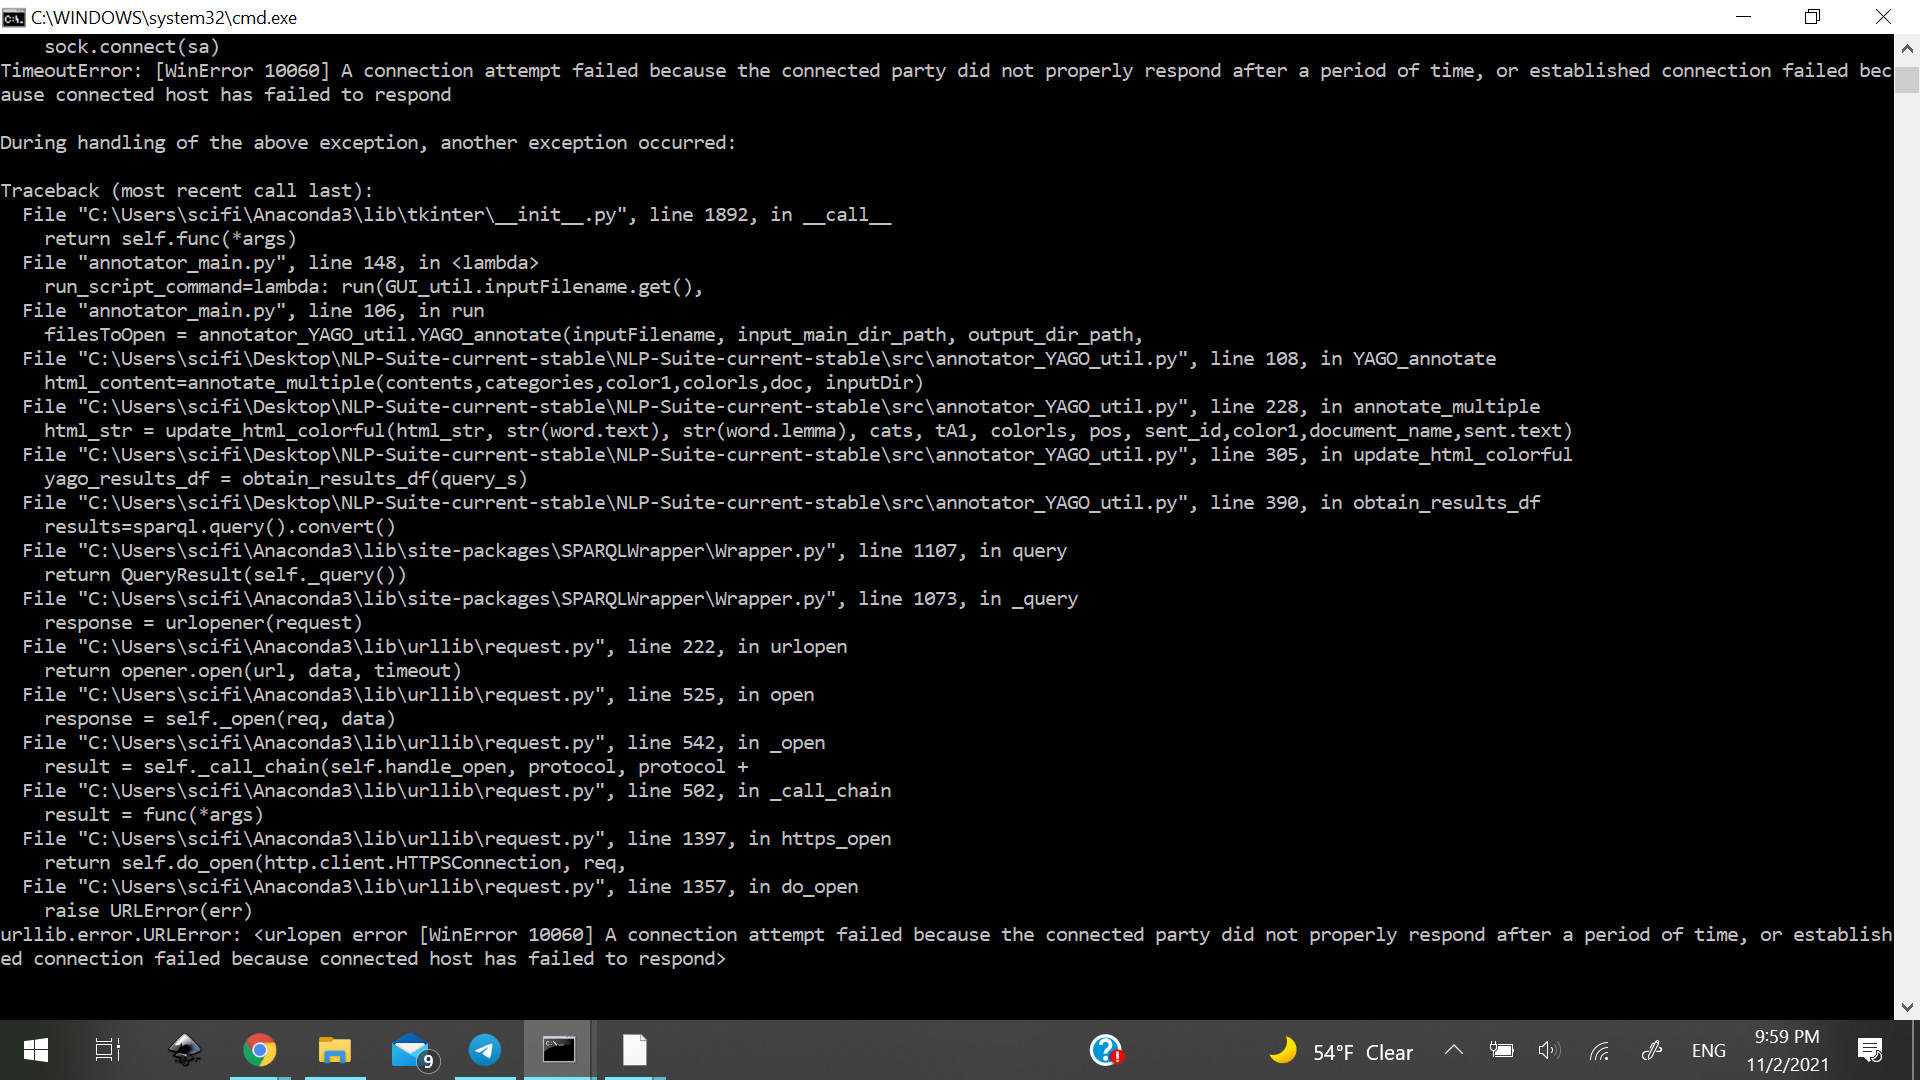Image resolution: width=1920 pixels, height=1080 pixels.
Task: Open the Start menu
Action: [x=35, y=1050]
